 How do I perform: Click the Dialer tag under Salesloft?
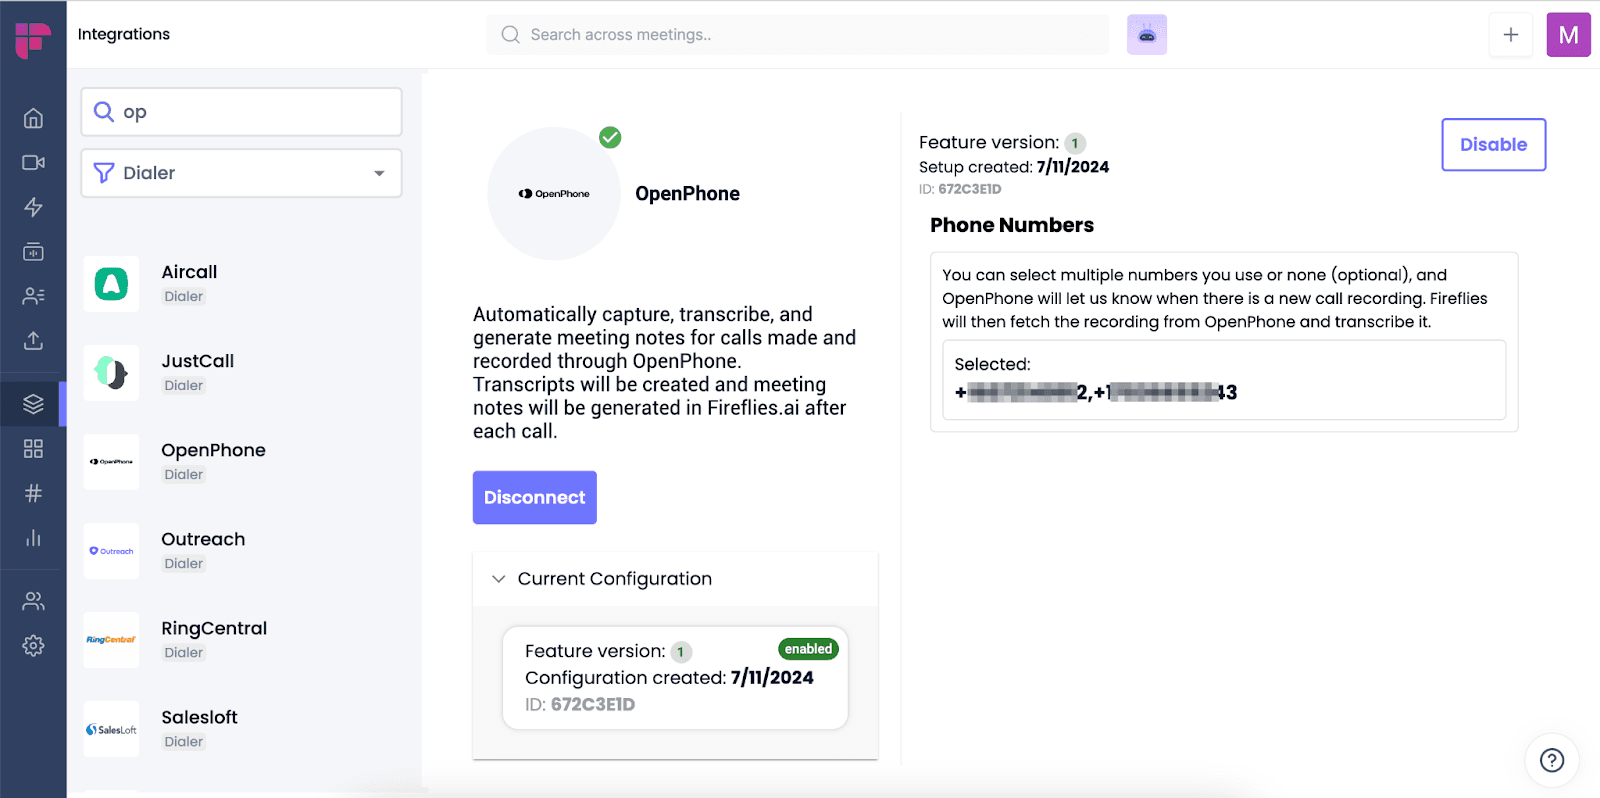click(x=184, y=741)
